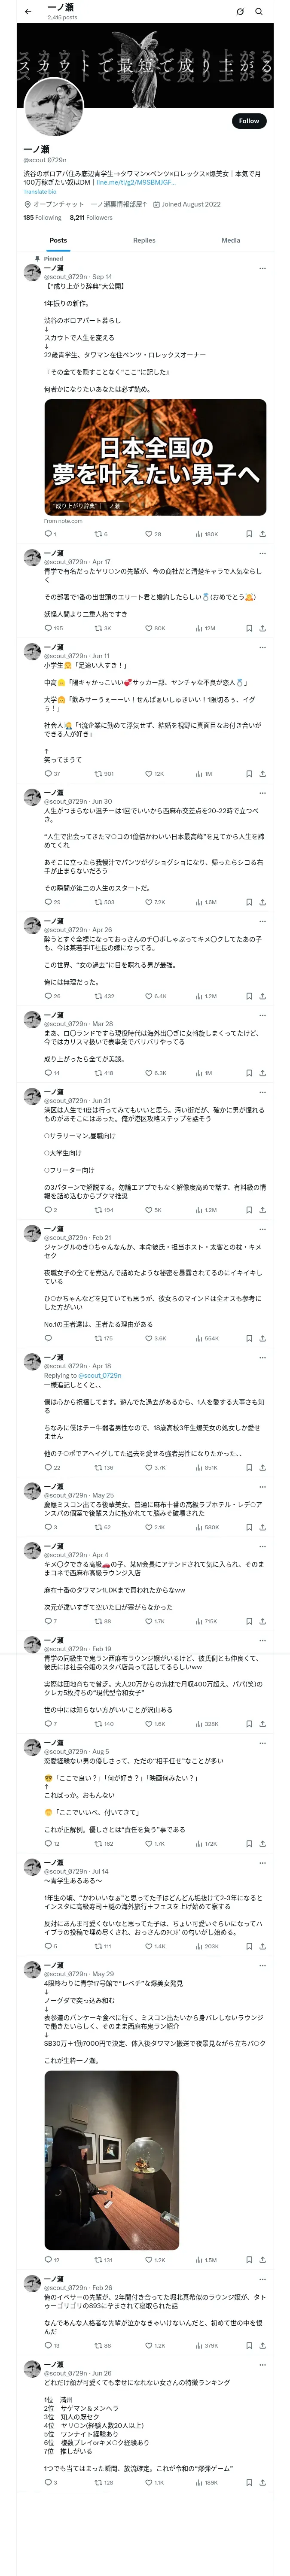Click the Translate bio link
Viewport: 290px width, 2576px height.
click(x=40, y=192)
